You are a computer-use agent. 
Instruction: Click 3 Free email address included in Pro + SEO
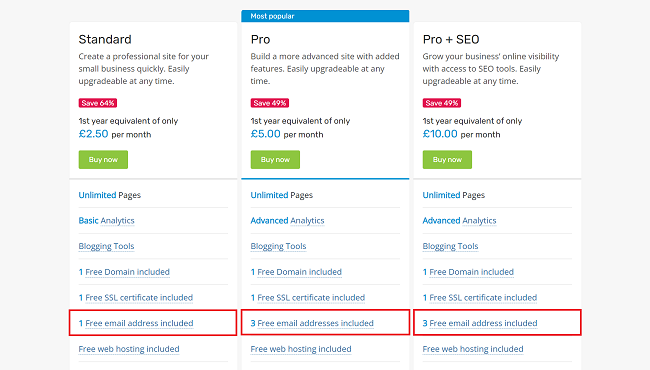pyautogui.click(x=480, y=323)
